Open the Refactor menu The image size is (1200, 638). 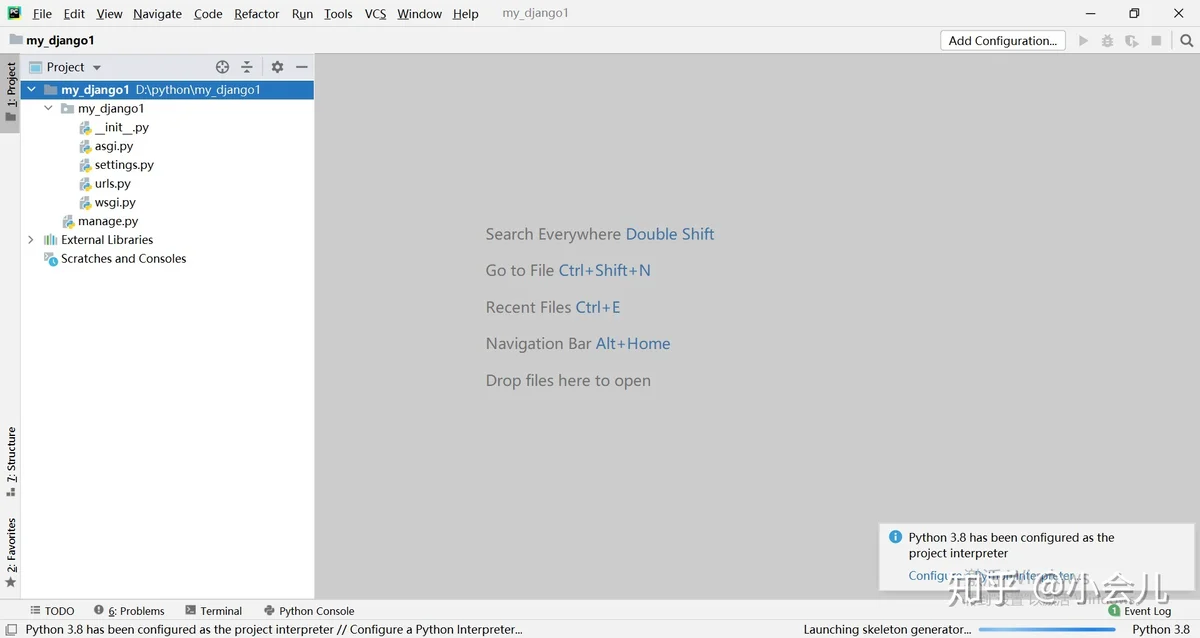pyautogui.click(x=257, y=14)
